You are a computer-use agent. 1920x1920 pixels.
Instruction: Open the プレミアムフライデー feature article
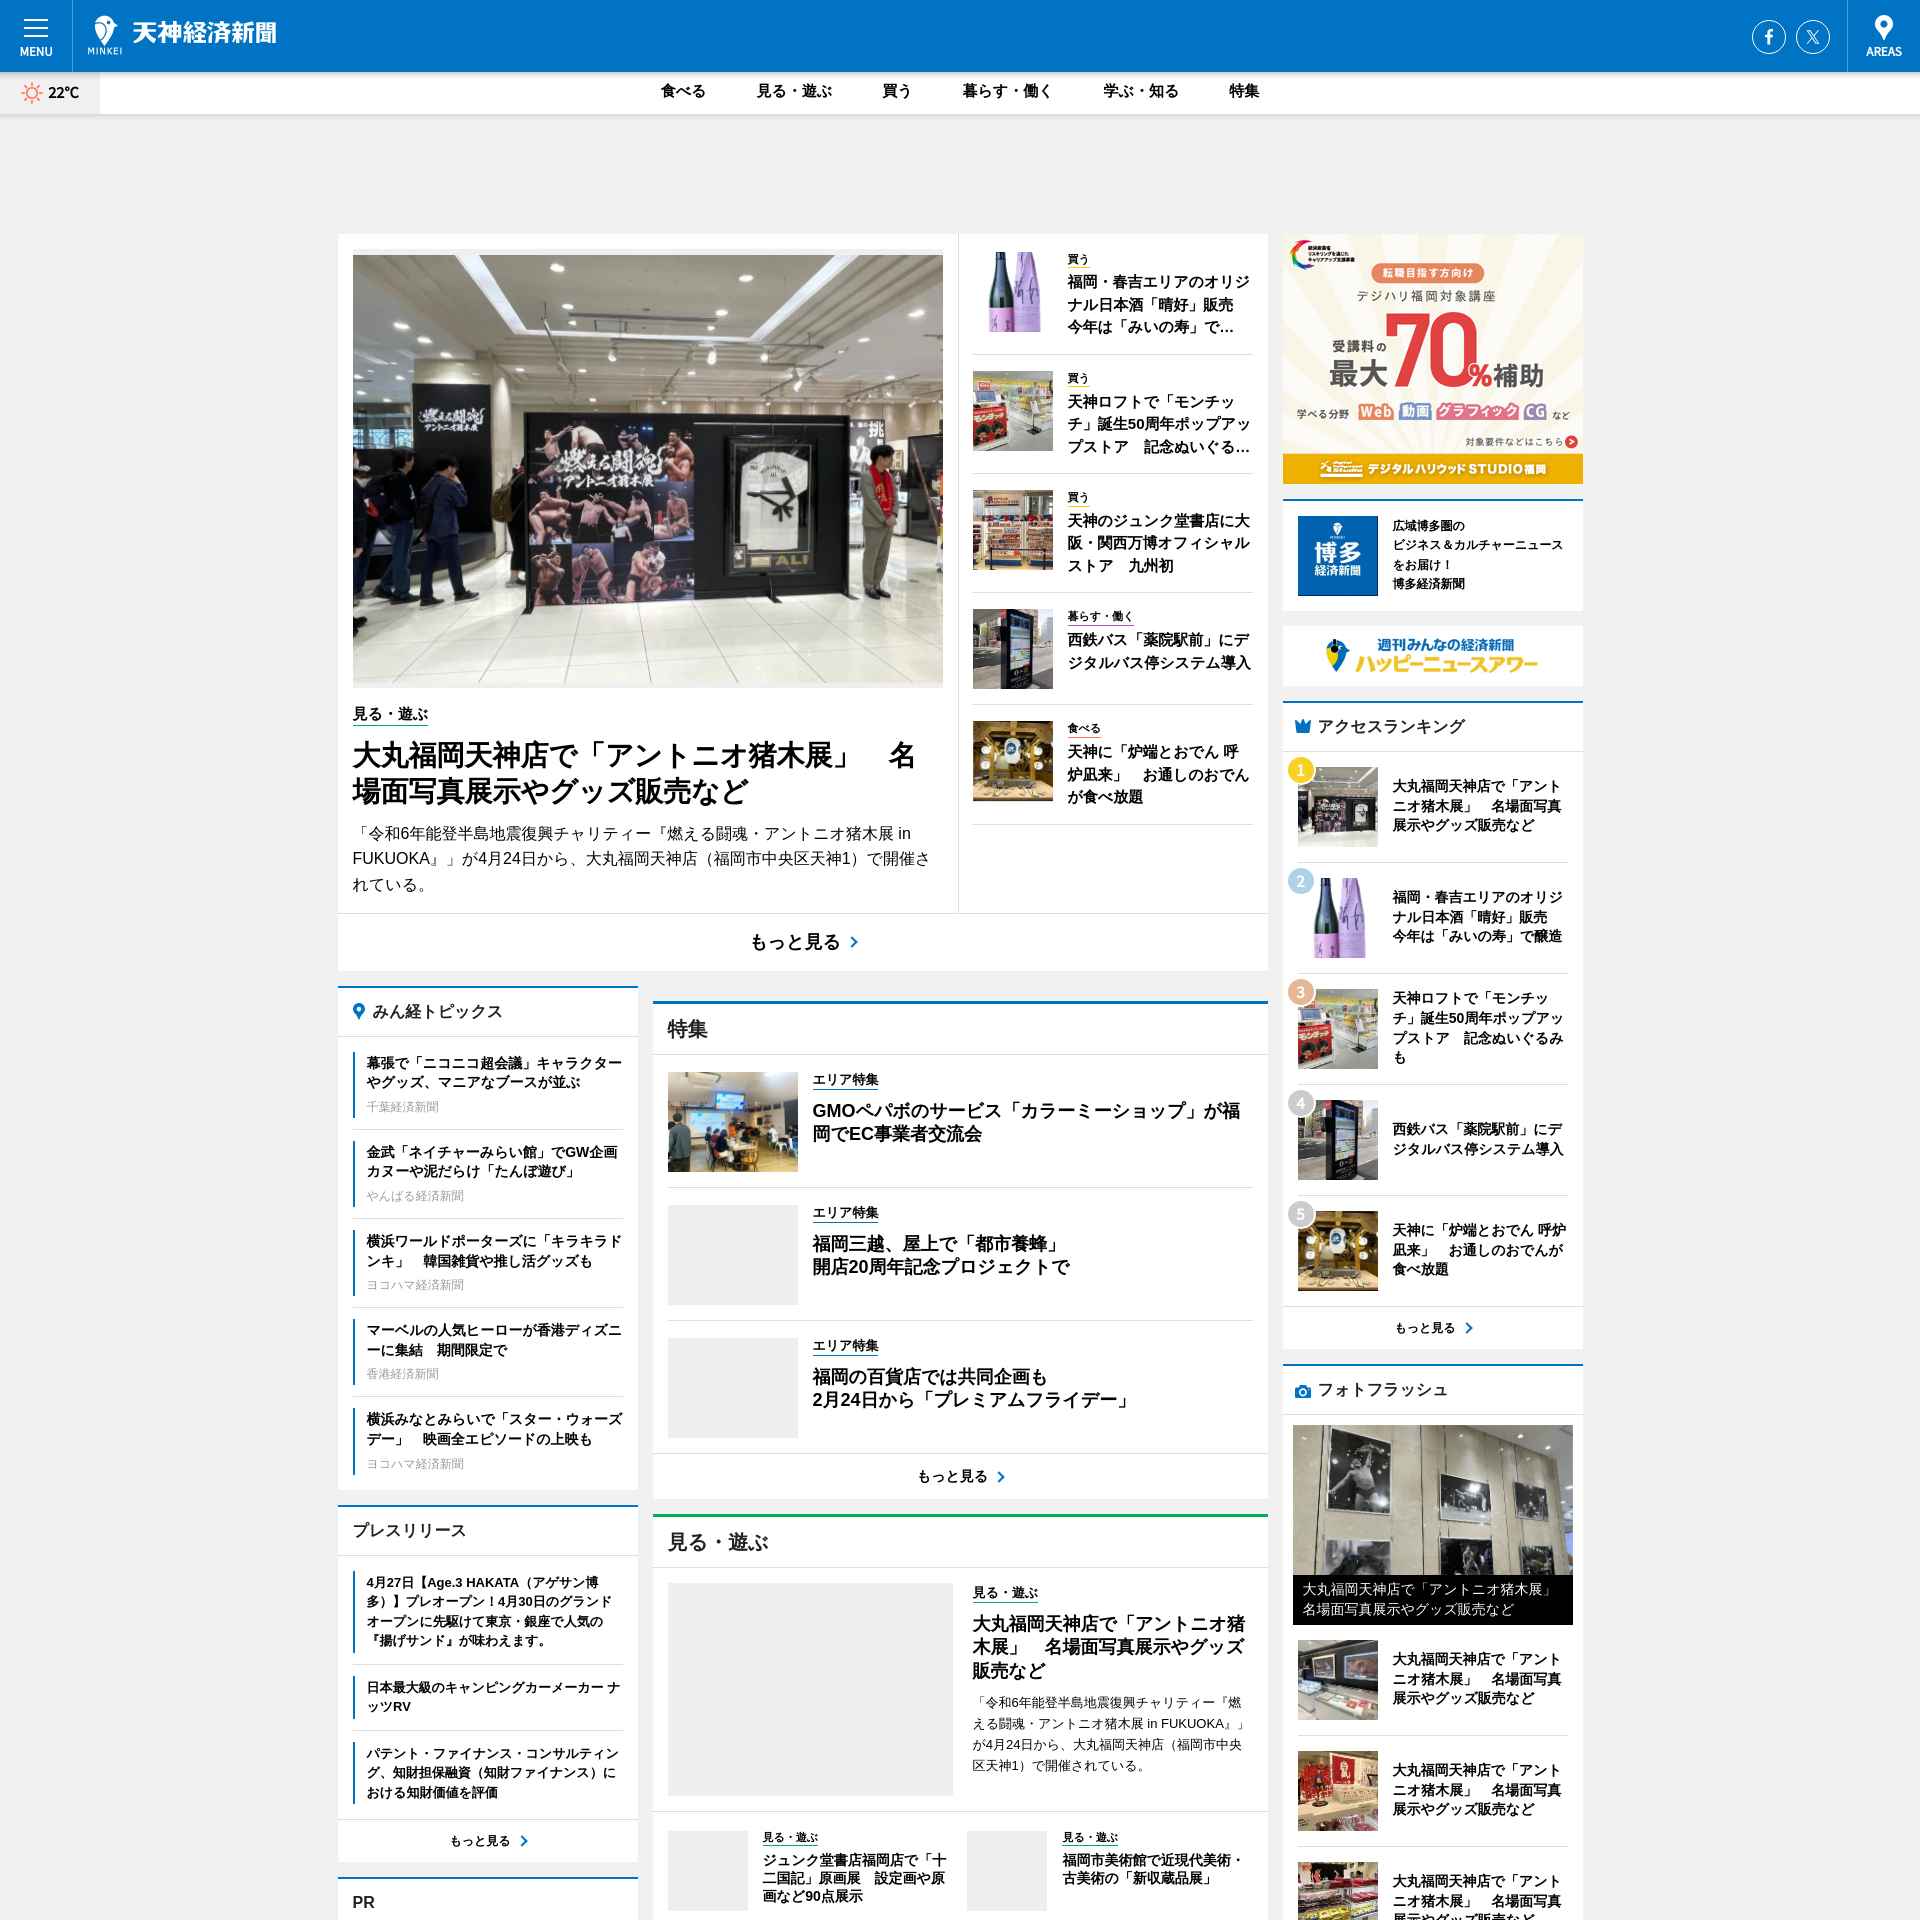(x=972, y=1388)
